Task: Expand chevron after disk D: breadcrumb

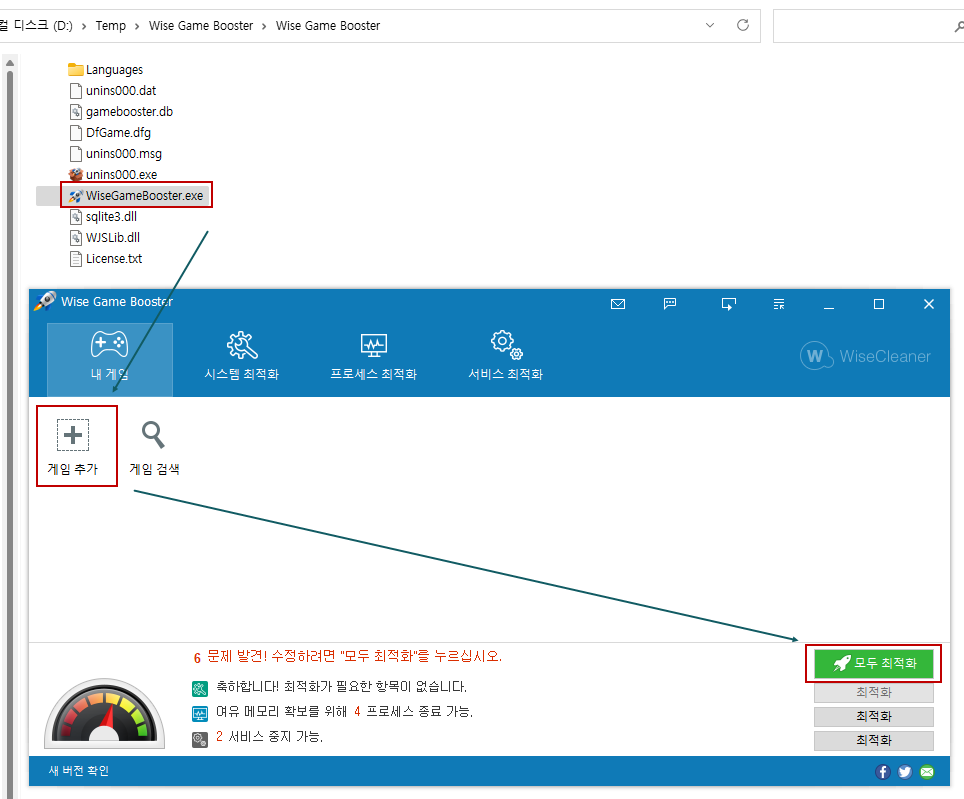Action: (x=84, y=26)
